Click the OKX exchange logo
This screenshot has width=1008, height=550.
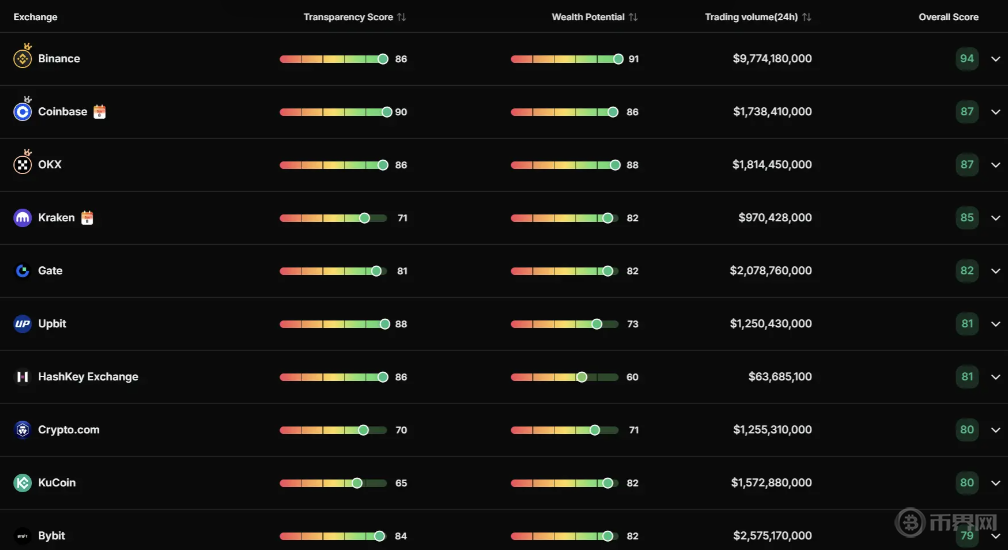tap(22, 165)
